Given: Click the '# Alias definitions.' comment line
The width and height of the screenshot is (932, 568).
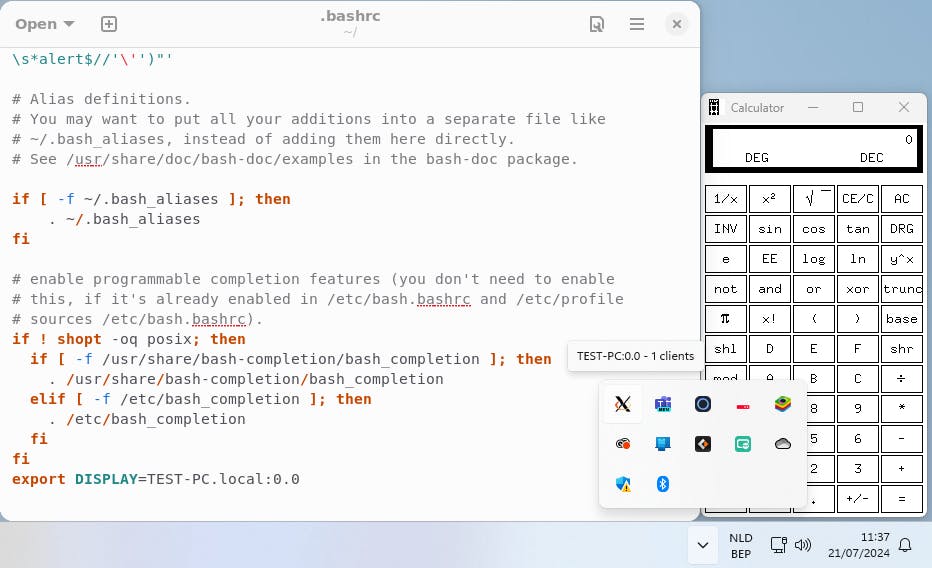Looking at the screenshot, I should [x=101, y=99].
